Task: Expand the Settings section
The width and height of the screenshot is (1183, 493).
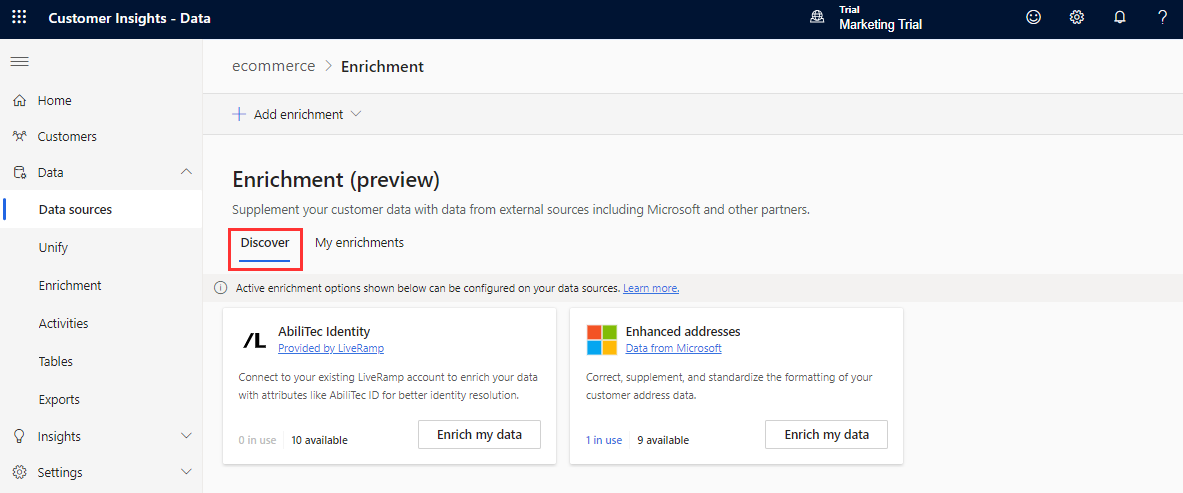Action: pyautogui.click(x=186, y=472)
